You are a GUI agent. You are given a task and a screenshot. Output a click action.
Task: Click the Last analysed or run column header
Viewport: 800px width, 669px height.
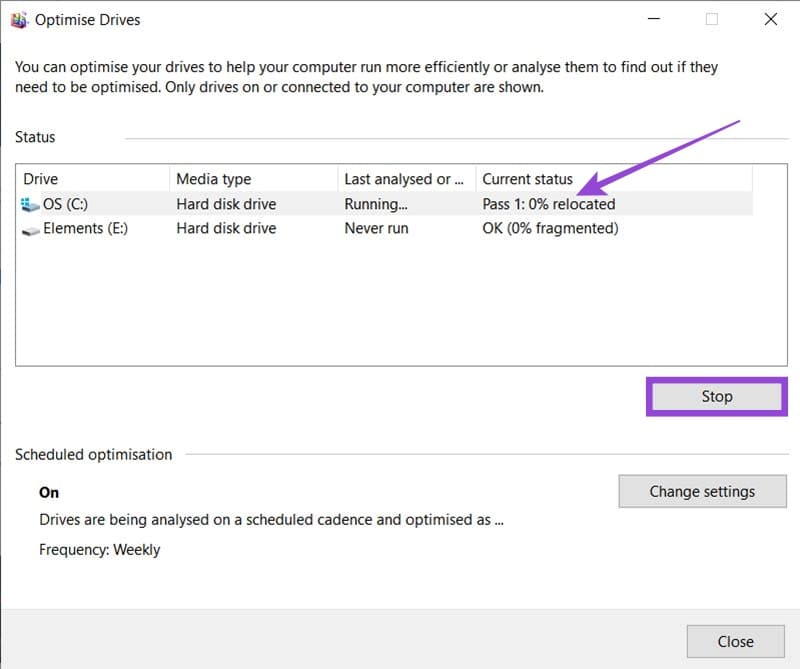[x=403, y=178]
